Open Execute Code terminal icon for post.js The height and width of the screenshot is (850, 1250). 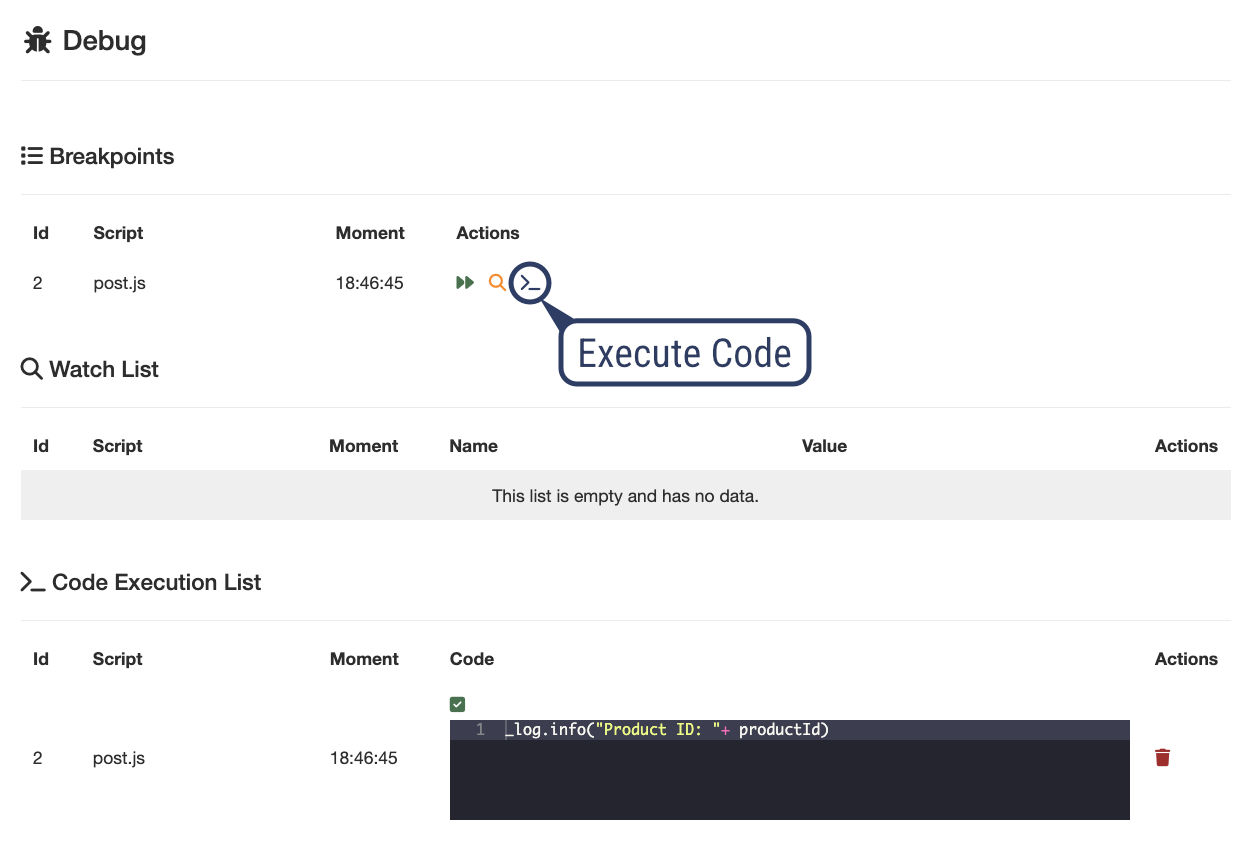click(x=530, y=284)
